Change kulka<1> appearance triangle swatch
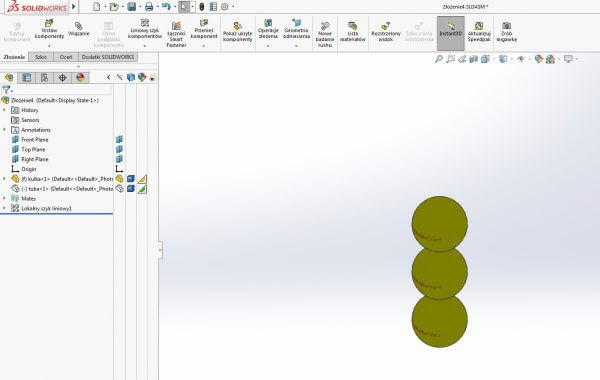The image size is (600, 380). coord(142,179)
